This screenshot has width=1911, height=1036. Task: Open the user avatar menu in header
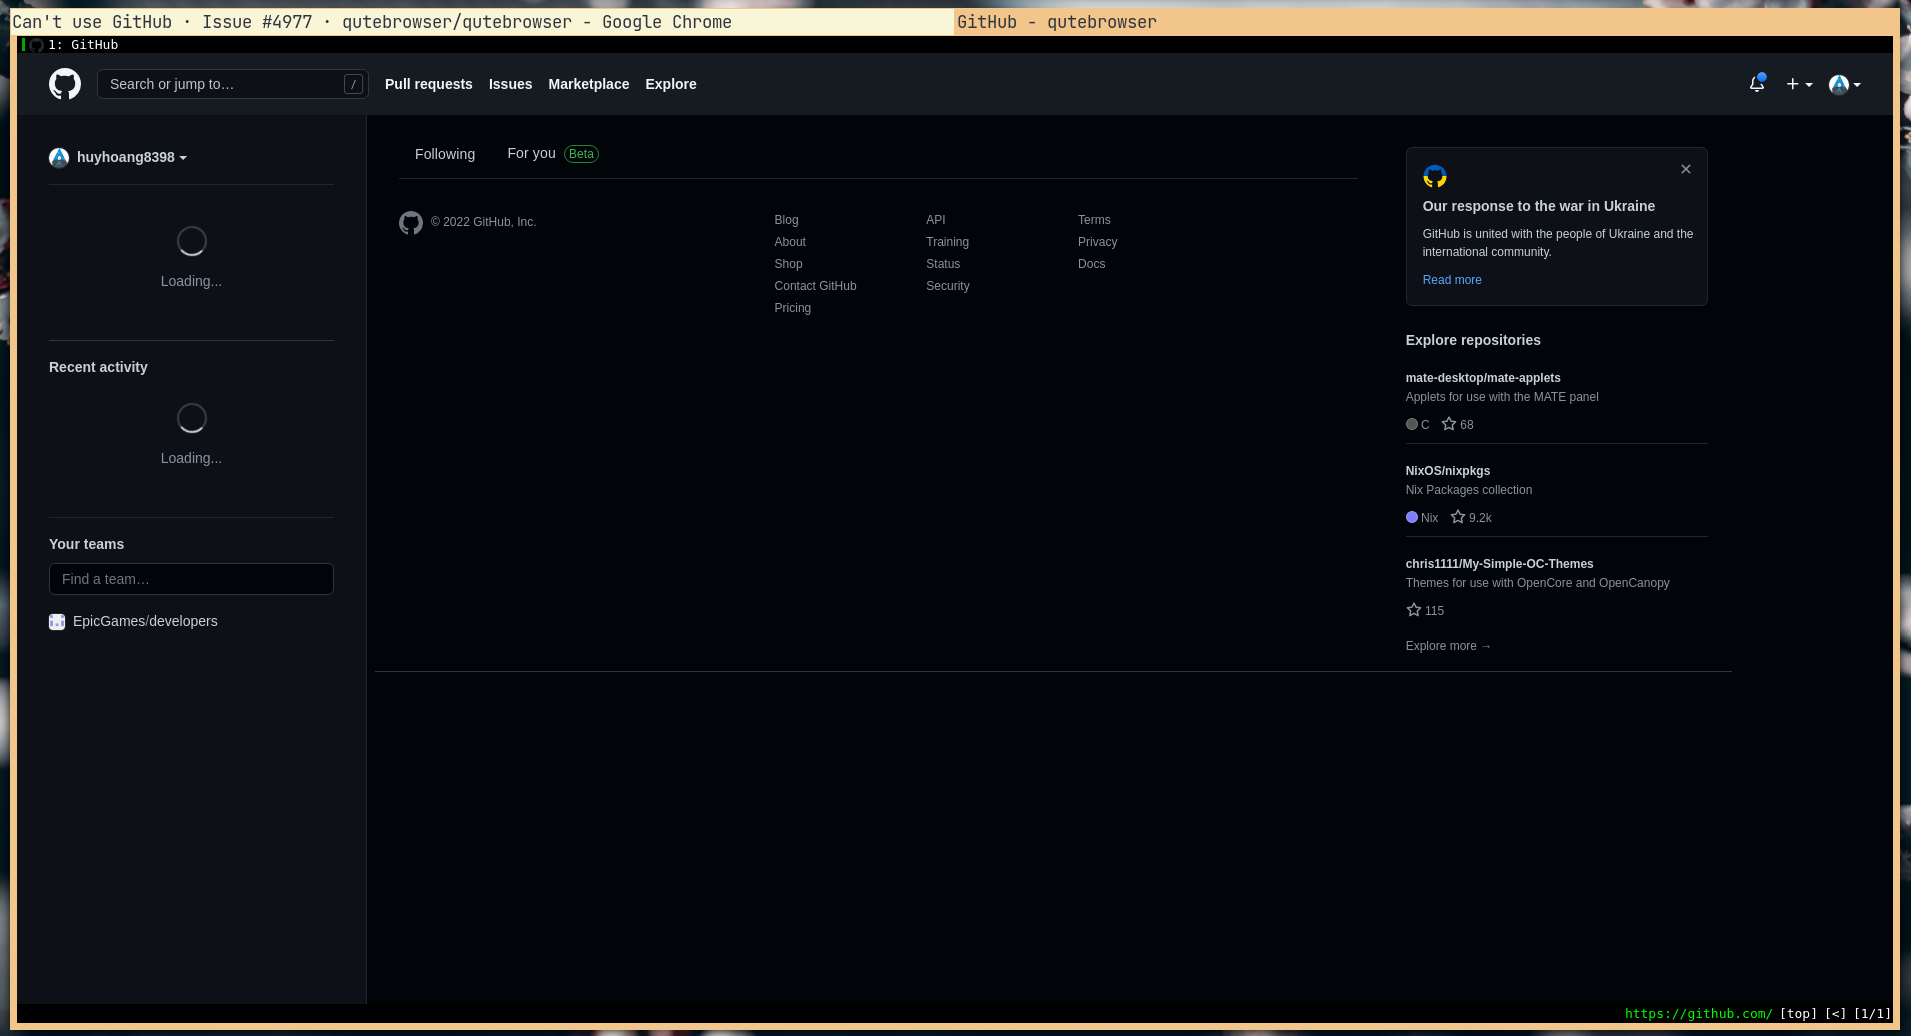click(1844, 84)
